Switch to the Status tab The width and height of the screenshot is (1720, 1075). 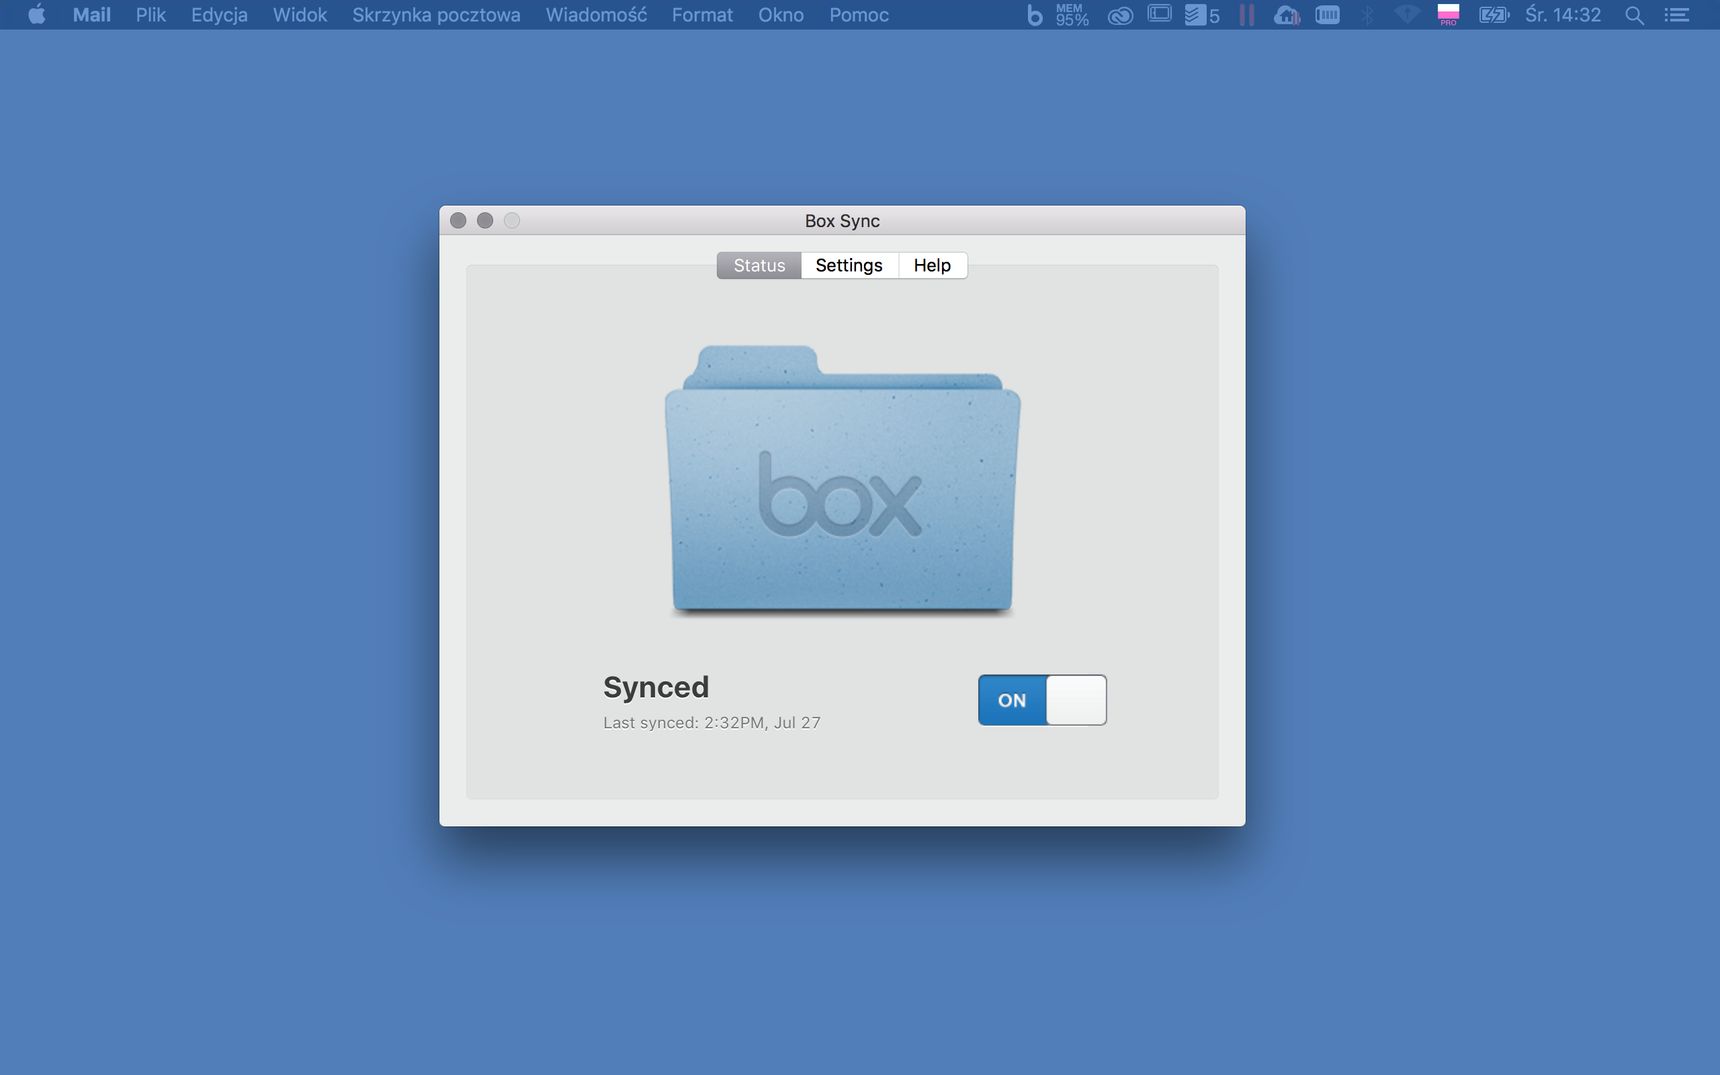[759, 265]
